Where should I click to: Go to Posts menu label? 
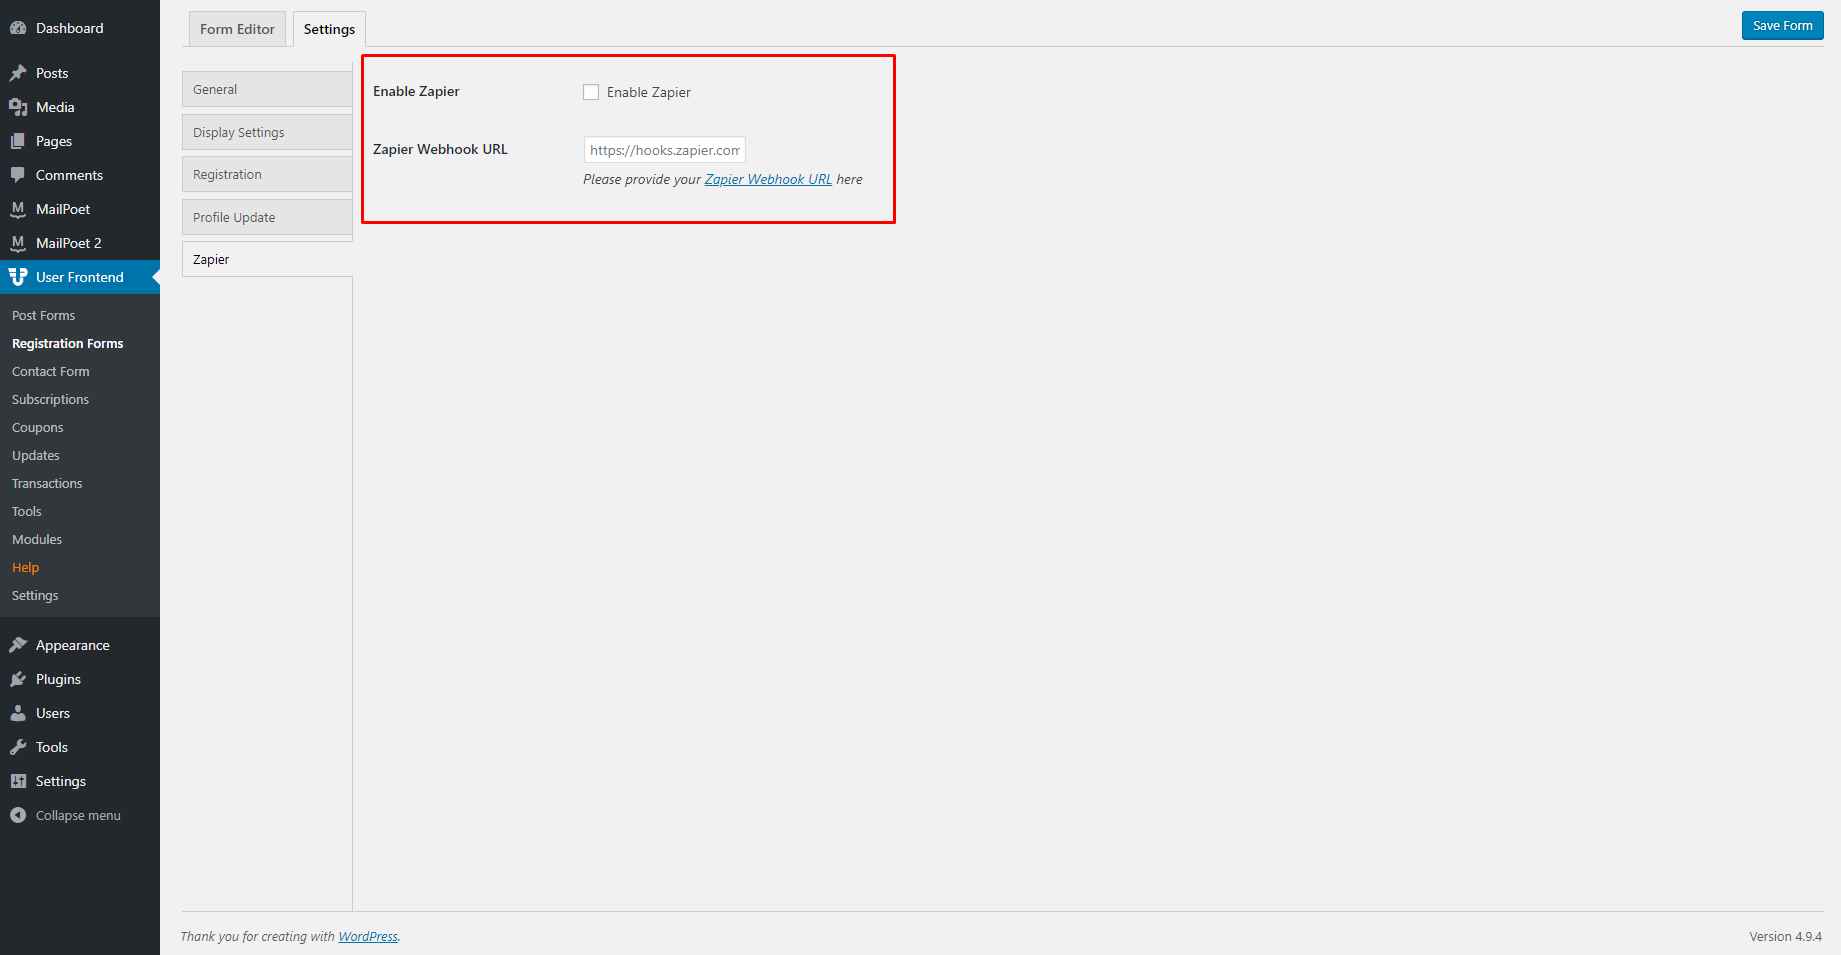click(52, 73)
